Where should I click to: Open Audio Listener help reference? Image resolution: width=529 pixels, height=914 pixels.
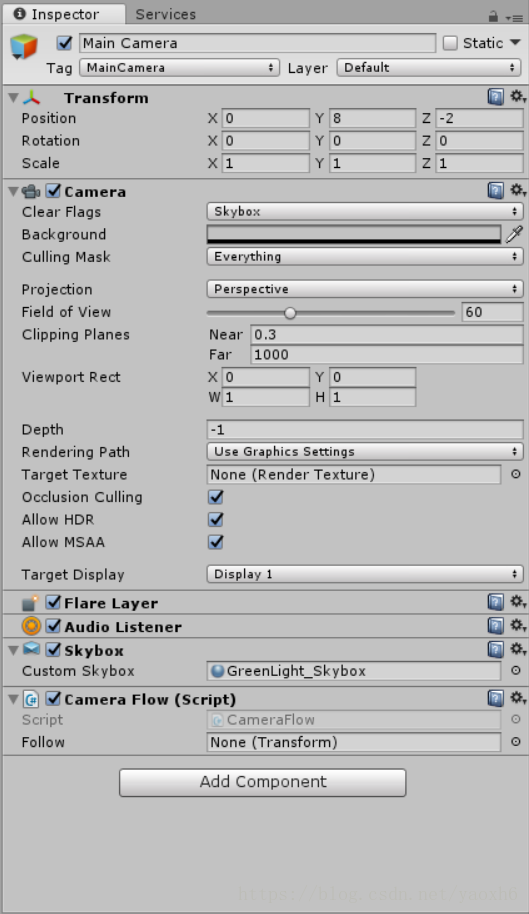[x=495, y=626]
